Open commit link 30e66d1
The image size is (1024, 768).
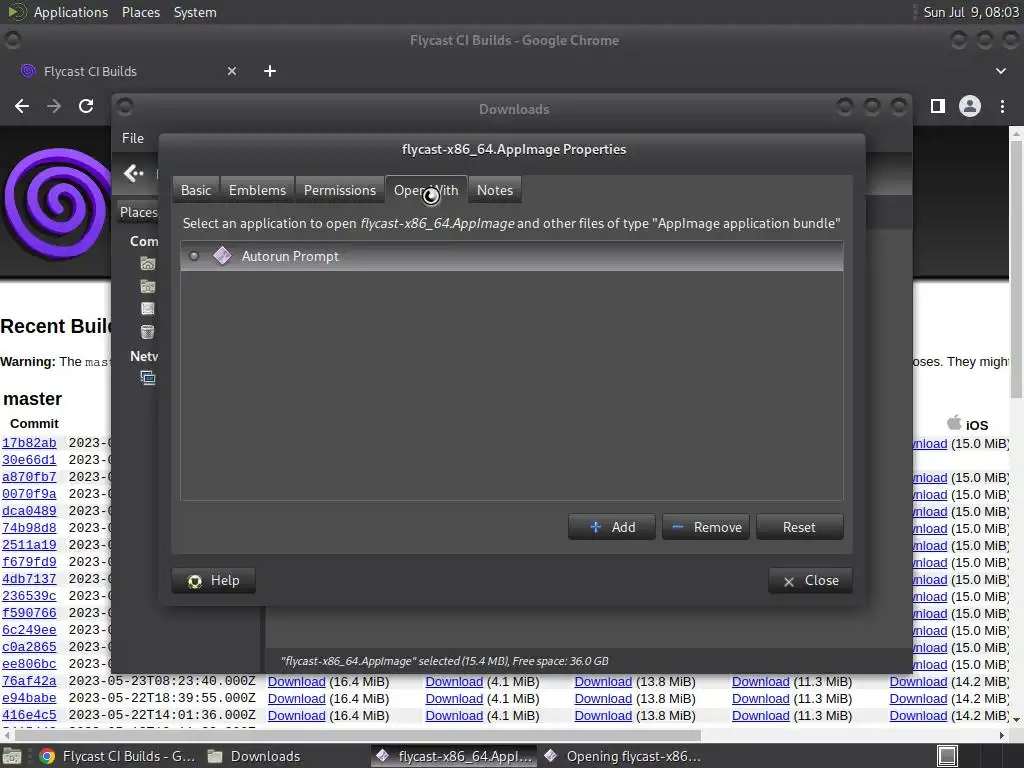(29, 460)
